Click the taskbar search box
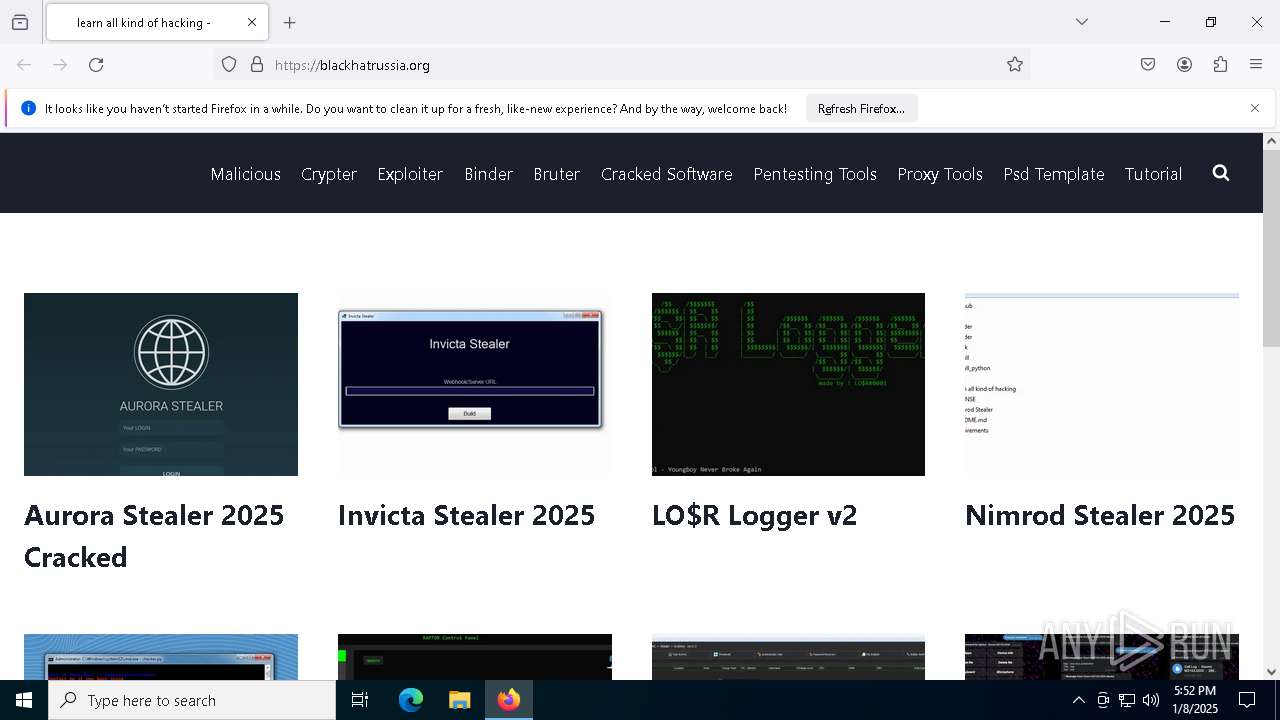 [192, 700]
